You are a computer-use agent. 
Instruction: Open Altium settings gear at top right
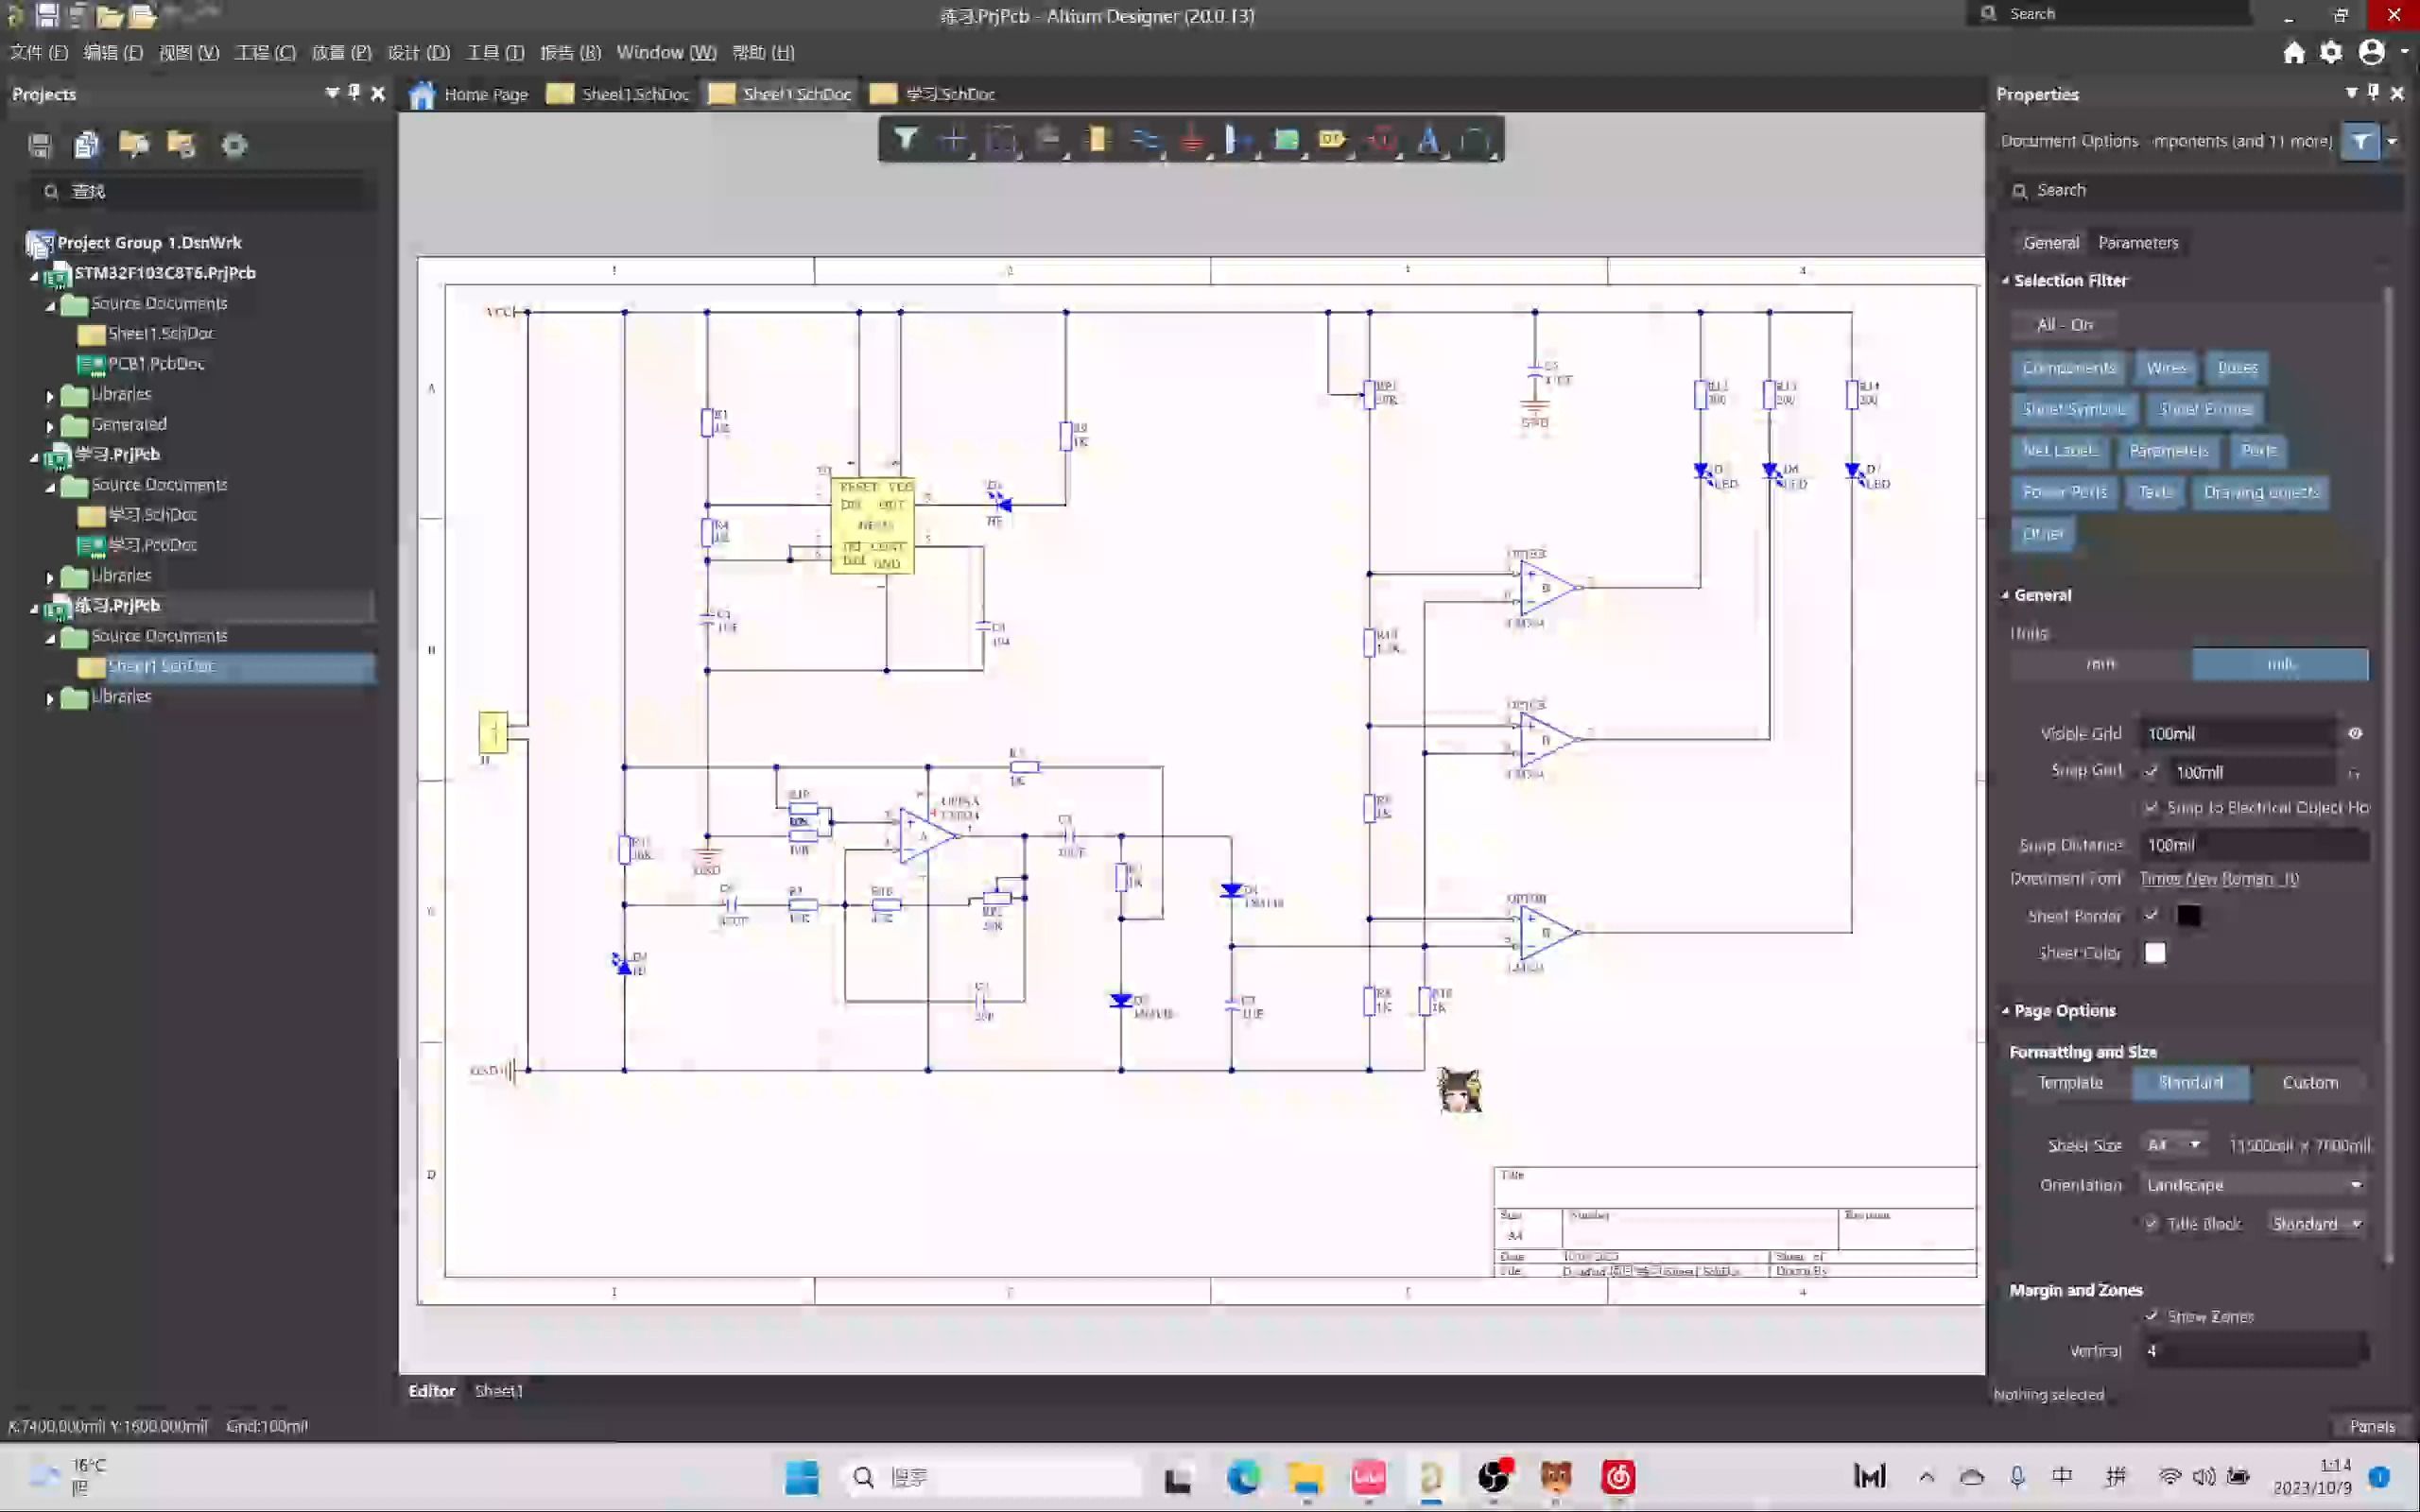click(2331, 52)
